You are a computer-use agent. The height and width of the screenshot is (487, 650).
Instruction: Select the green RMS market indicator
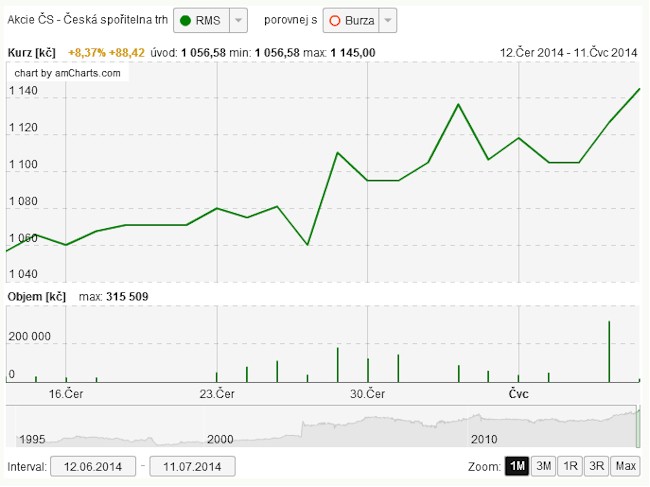pyautogui.click(x=185, y=20)
